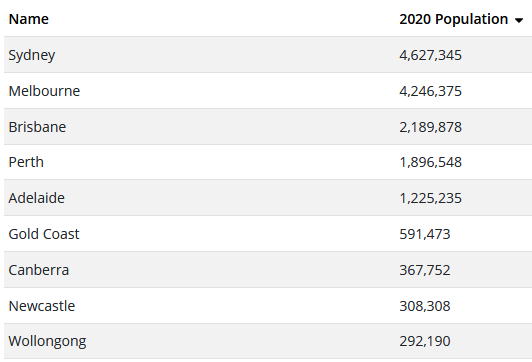
Task: Select the Melbourne city name
Action: [44, 91]
